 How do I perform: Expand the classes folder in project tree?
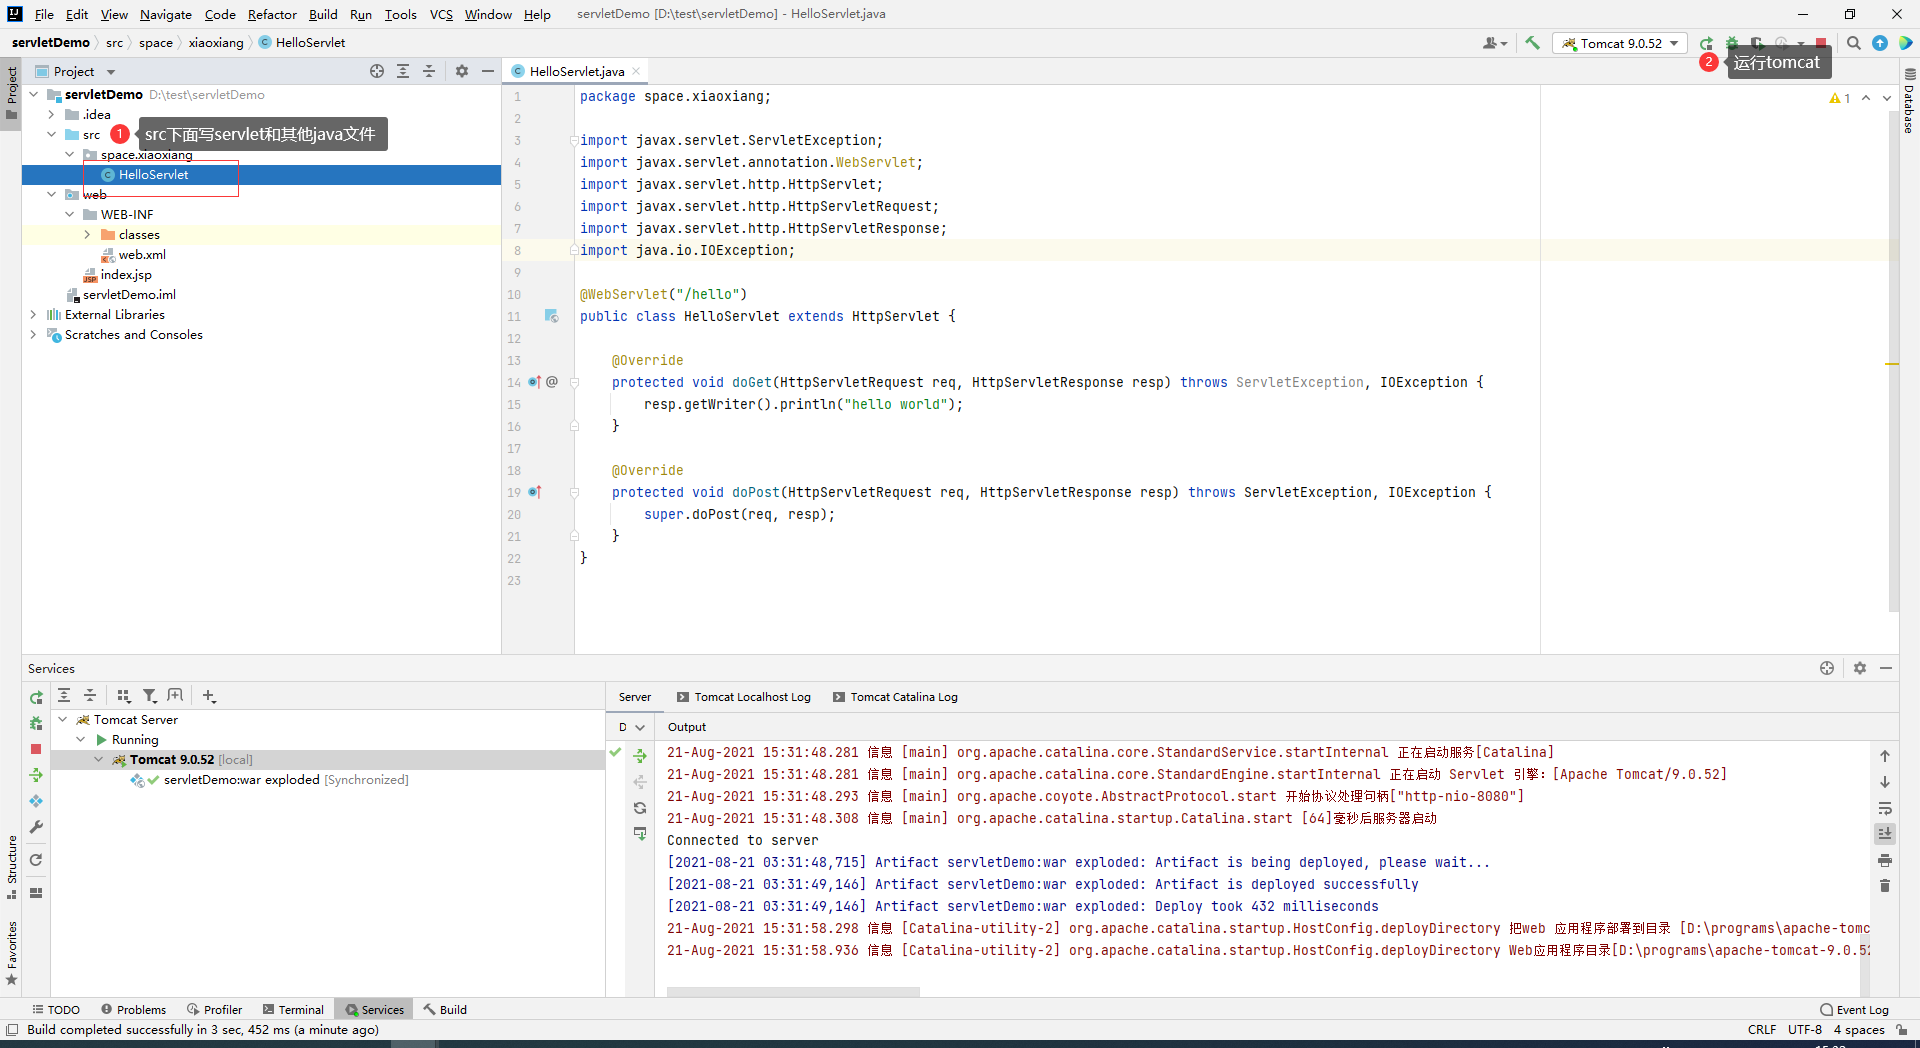click(x=87, y=235)
